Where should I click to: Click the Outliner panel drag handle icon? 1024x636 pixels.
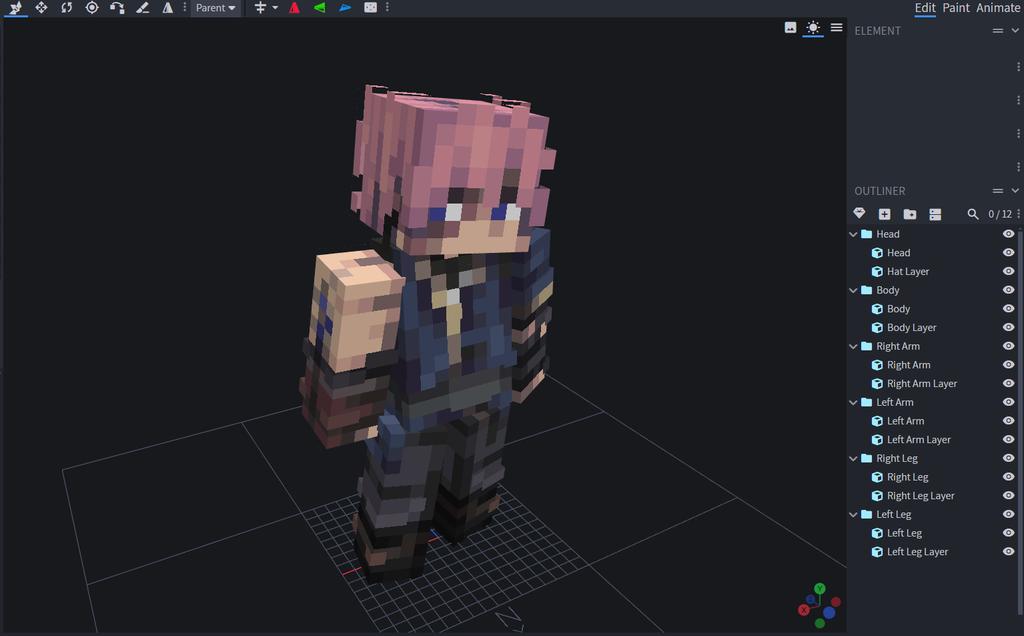pyautogui.click(x=997, y=191)
